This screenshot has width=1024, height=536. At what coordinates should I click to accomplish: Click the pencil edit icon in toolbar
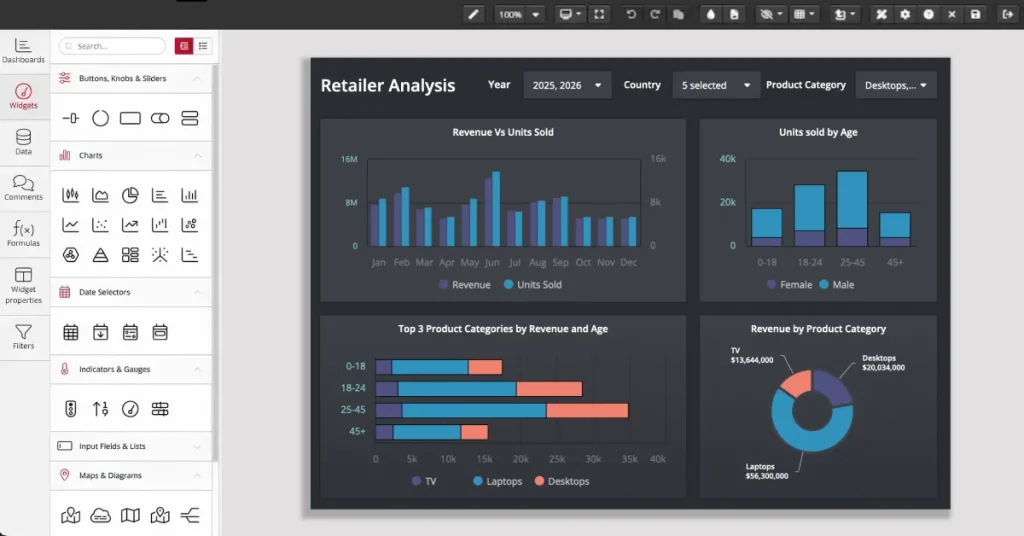(x=473, y=14)
